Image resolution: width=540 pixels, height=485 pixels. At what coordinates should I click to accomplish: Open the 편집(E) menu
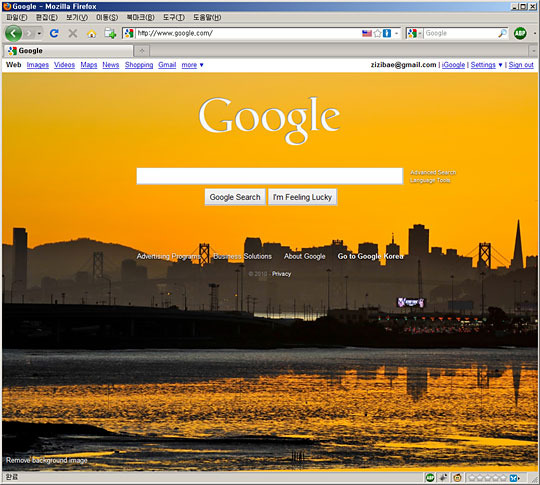pos(46,17)
